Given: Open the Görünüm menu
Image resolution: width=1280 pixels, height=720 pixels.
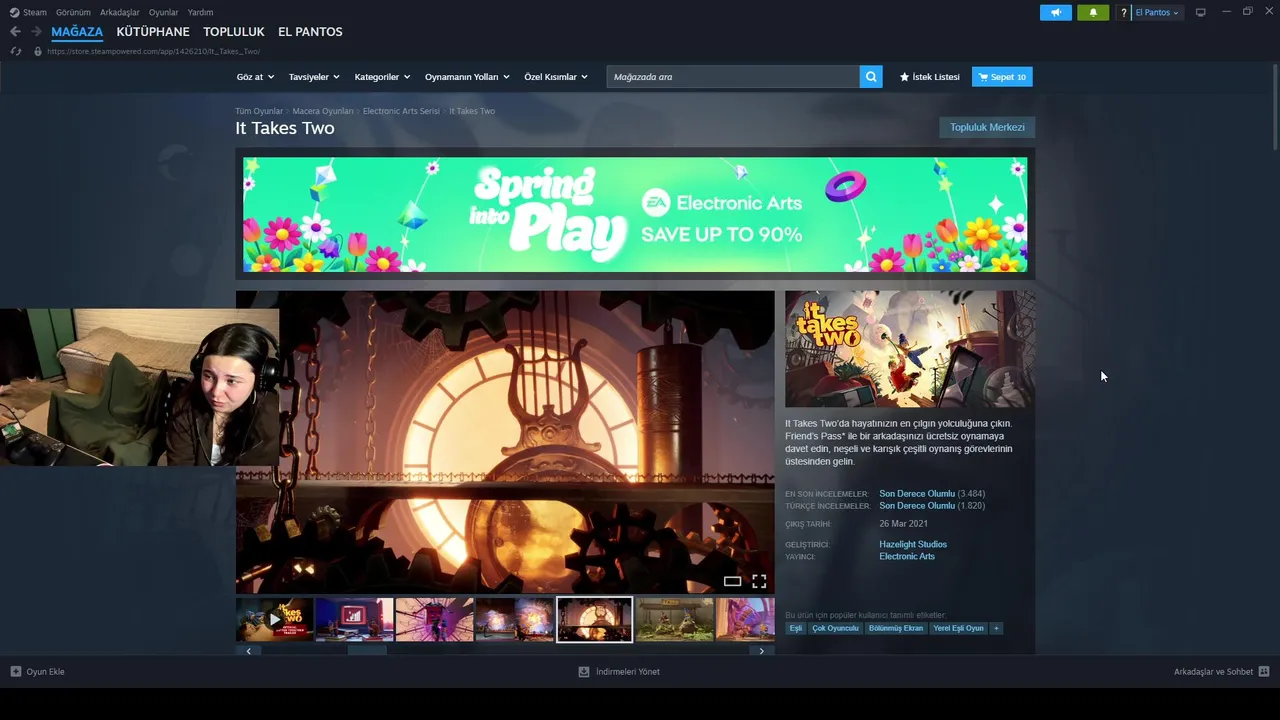Looking at the screenshot, I should coord(73,12).
